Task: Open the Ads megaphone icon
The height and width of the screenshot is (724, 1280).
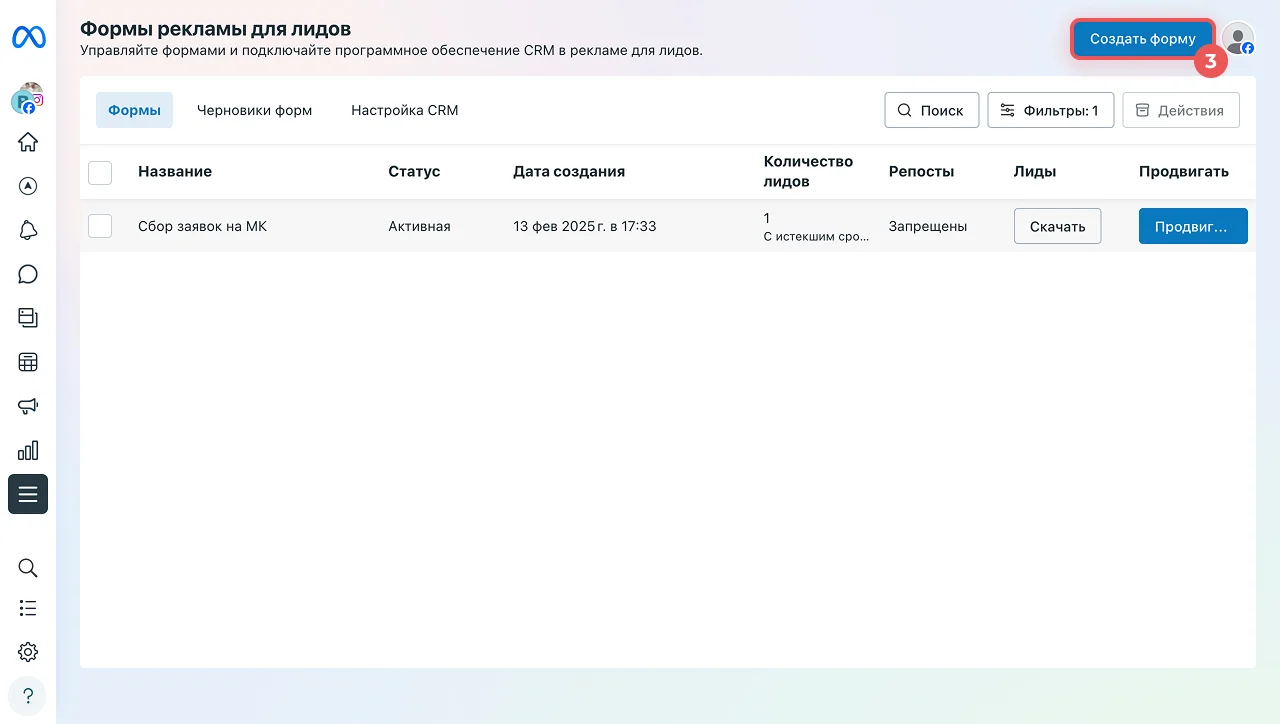Action: click(x=28, y=406)
